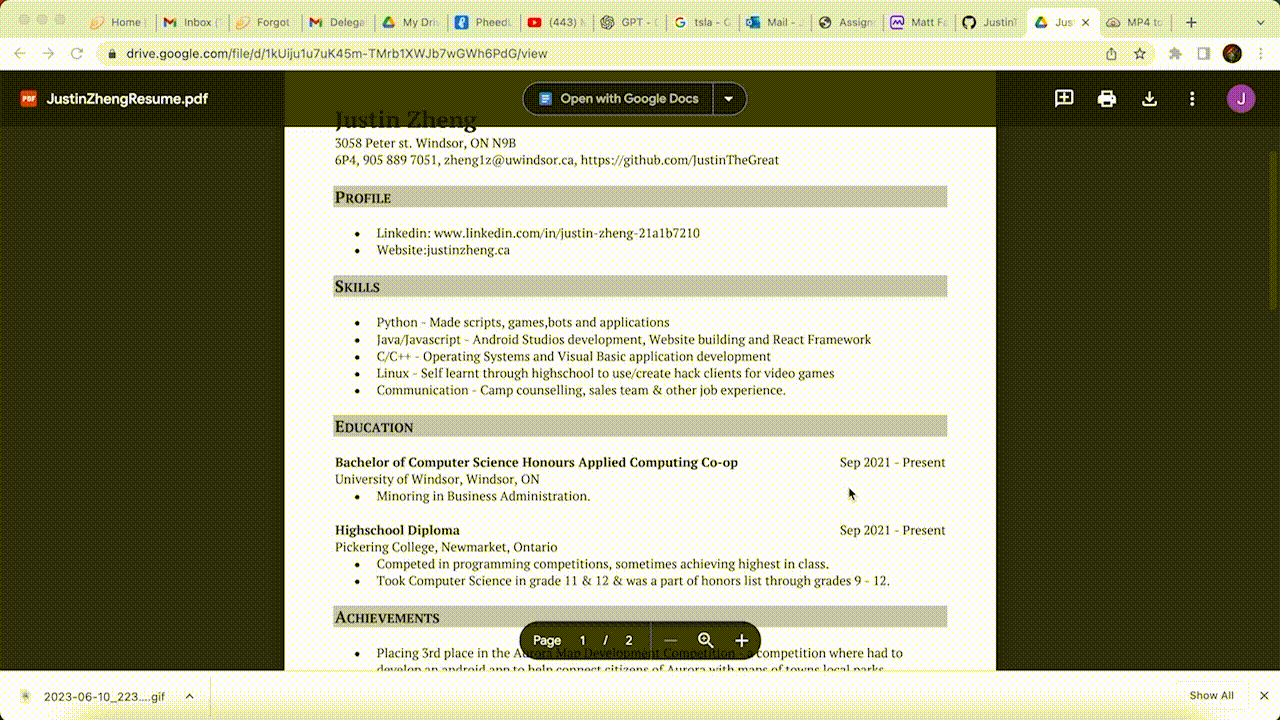Click the Education section heading
The image size is (1280, 720).
point(640,426)
